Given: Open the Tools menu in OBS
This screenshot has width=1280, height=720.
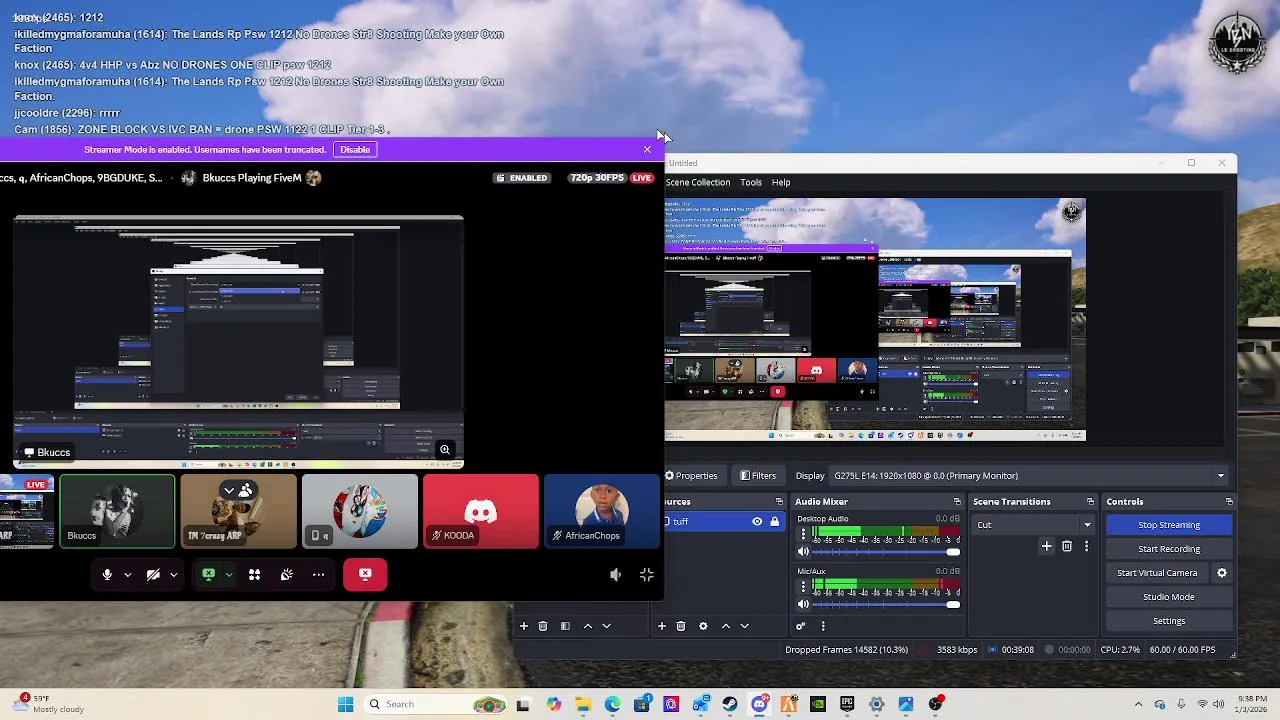Looking at the screenshot, I should click(x=751, y=182).
